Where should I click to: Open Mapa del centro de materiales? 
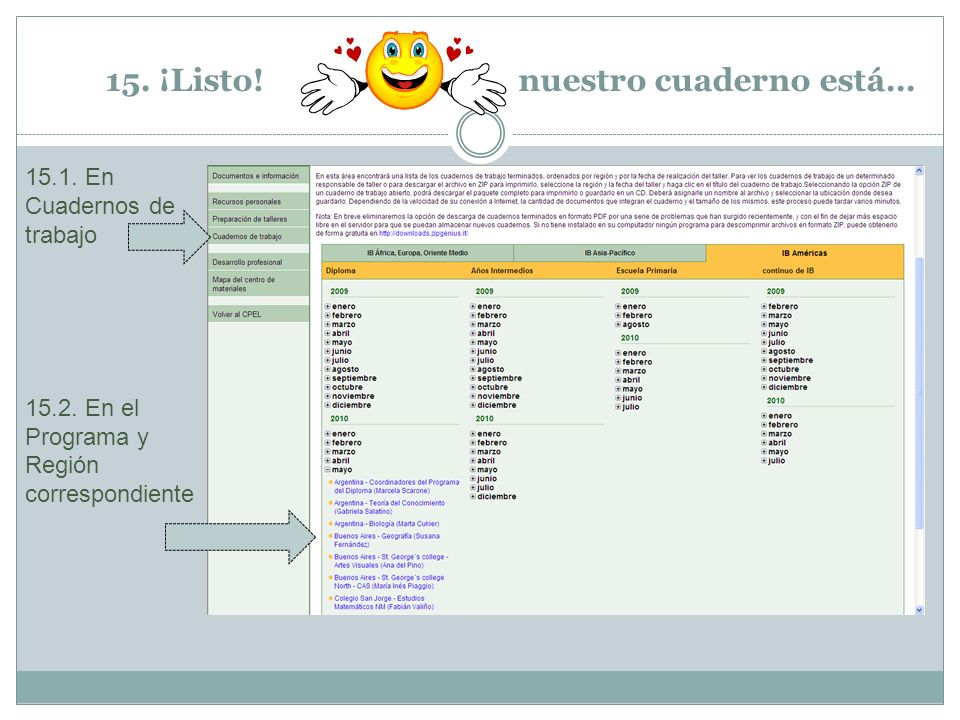click(258, 284)
